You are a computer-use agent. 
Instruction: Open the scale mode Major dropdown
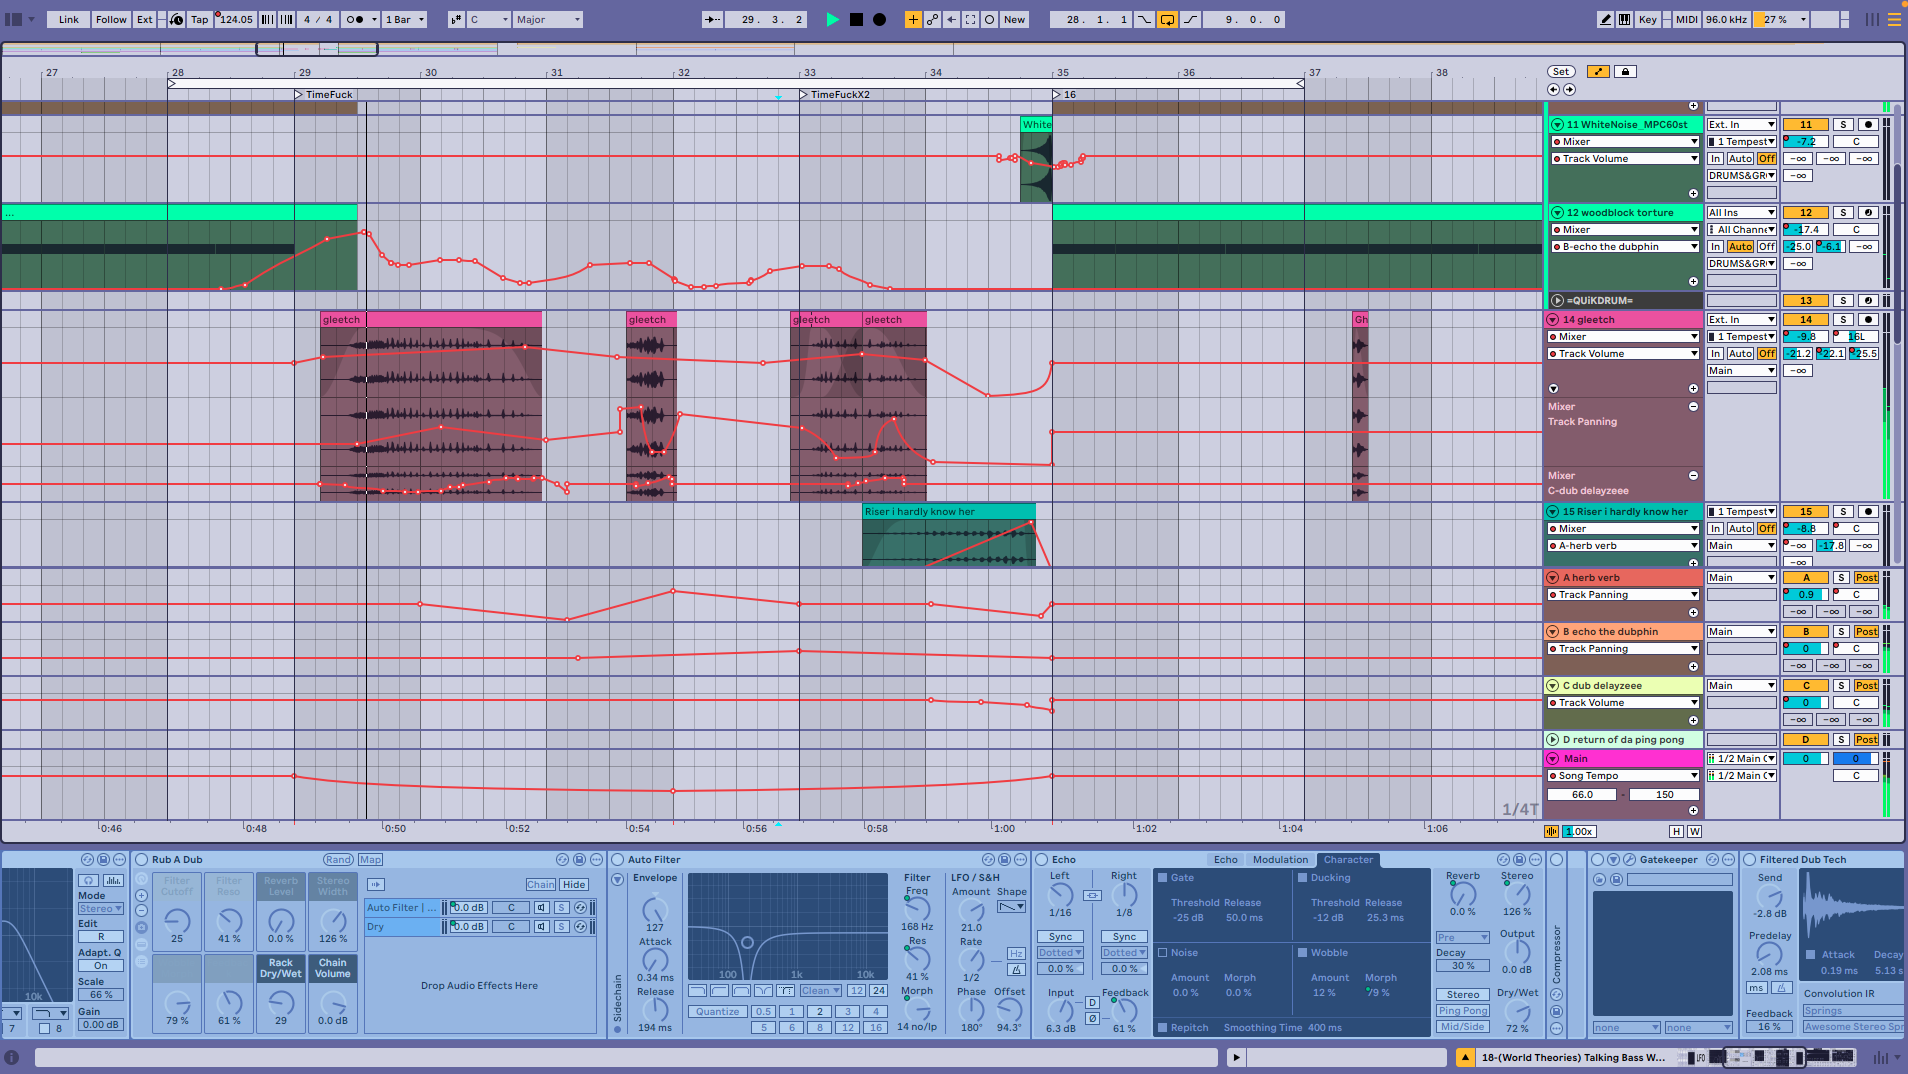[548, 19]
